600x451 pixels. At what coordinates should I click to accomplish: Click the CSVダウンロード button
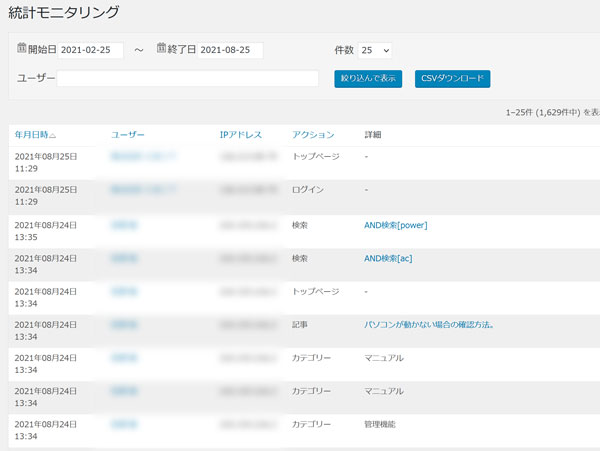point(452,78)
